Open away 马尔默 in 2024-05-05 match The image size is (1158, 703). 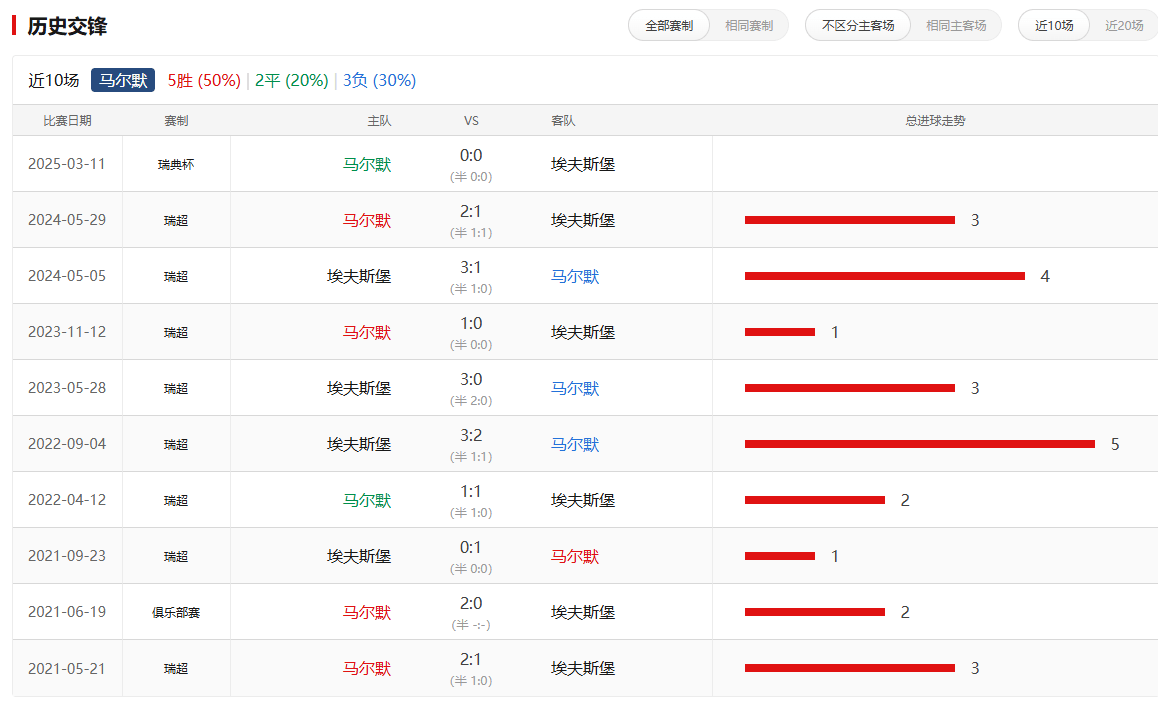point(575,276)
